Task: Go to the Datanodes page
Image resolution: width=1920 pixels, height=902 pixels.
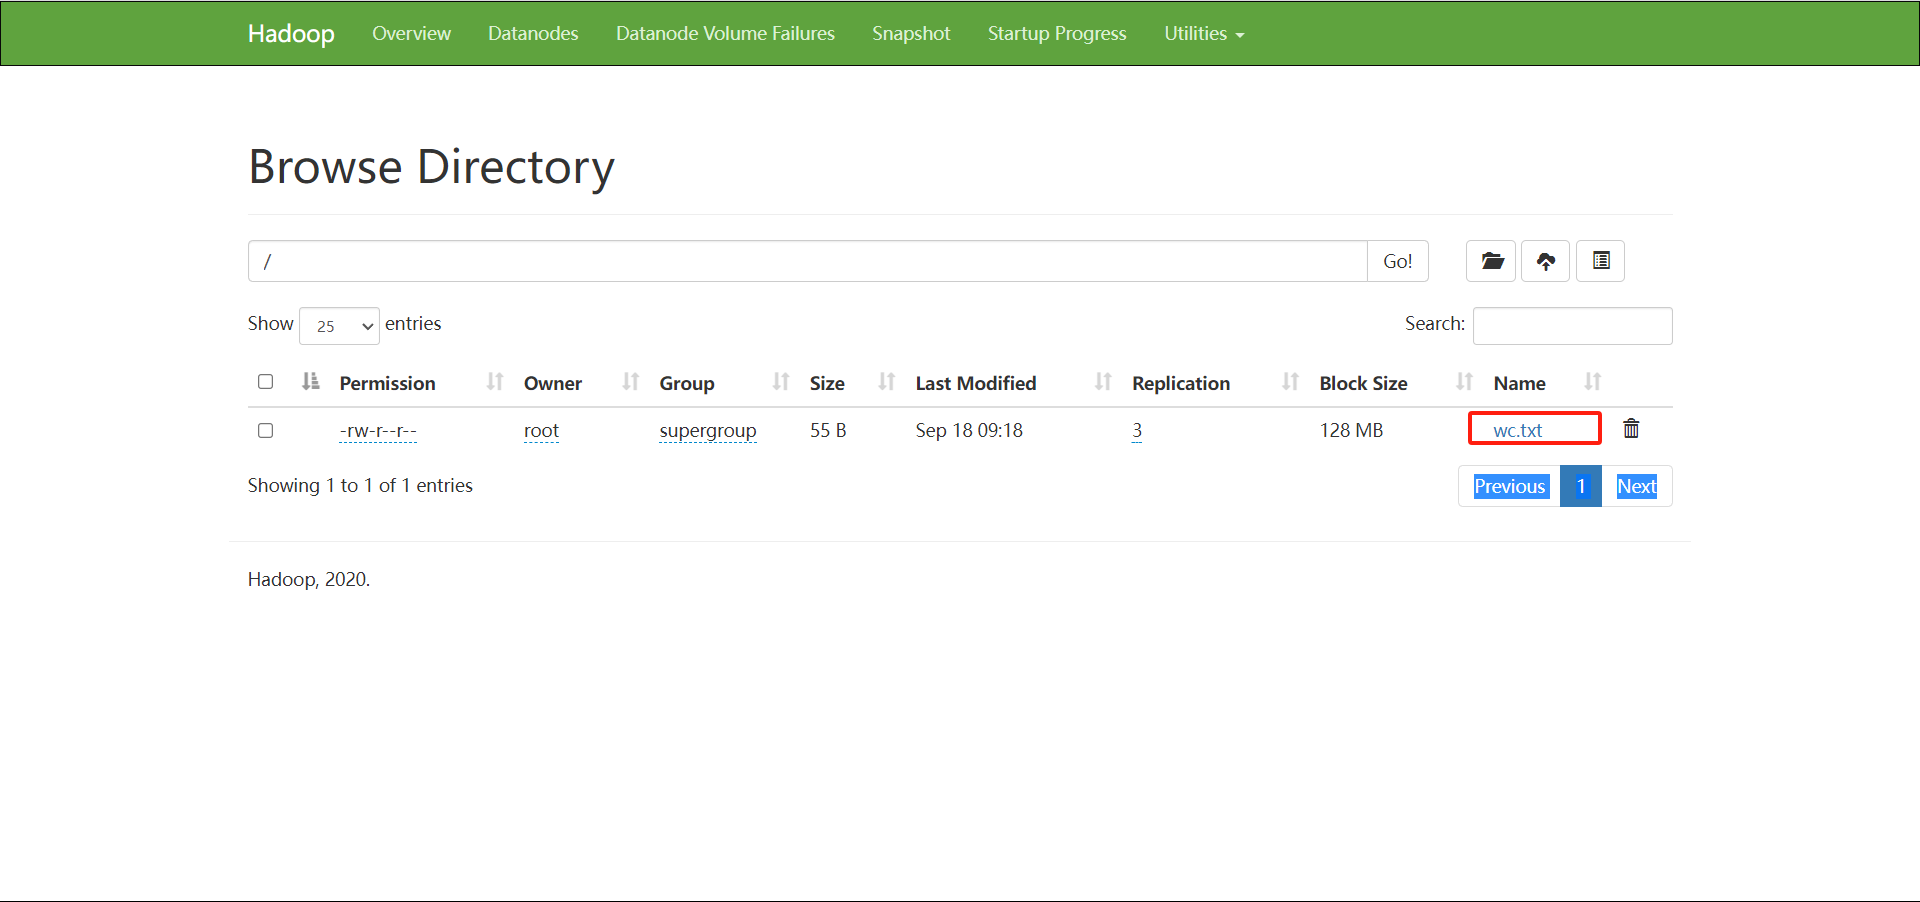Action: pyautogui.click(x=533, y=34)
